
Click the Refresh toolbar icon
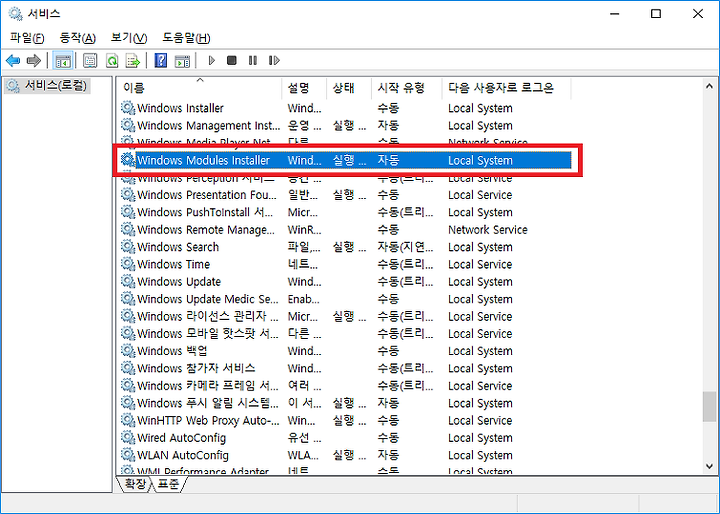point(112,61)
